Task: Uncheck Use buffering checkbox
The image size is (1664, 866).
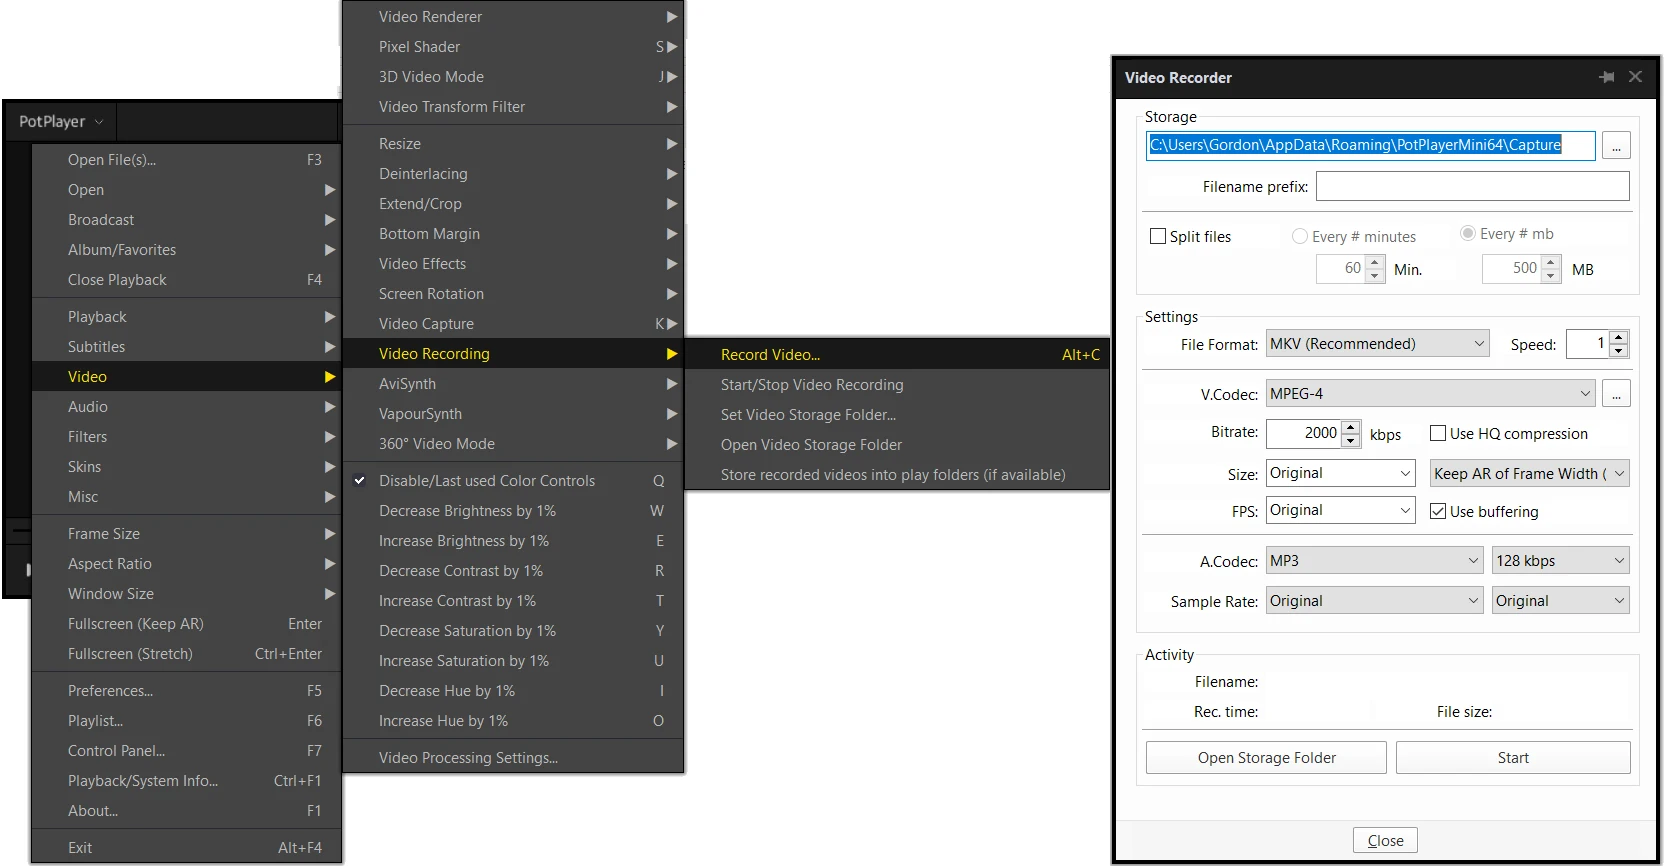Action: 1438,511
